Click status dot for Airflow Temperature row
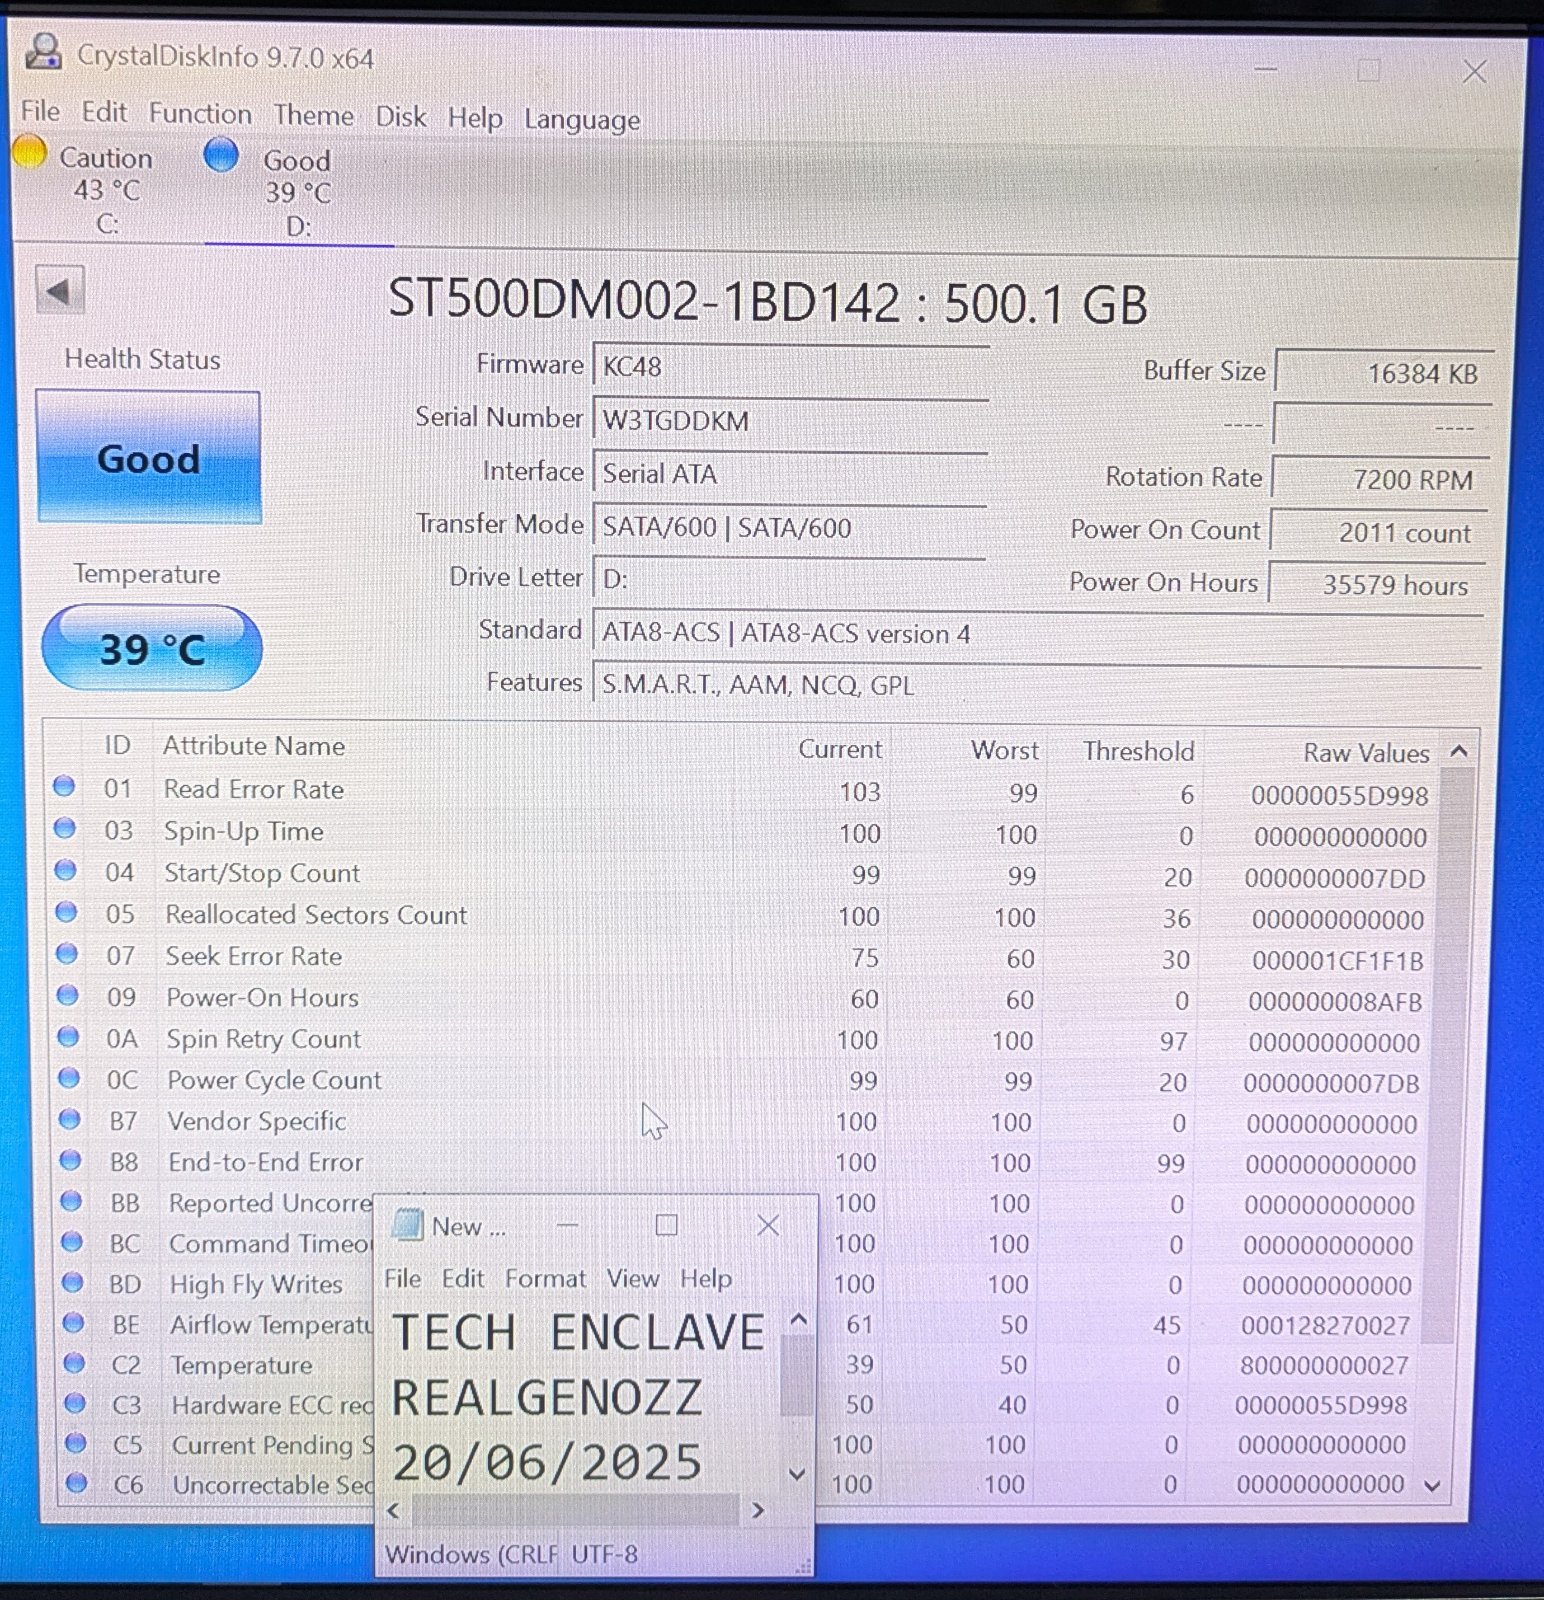The width and height of the screenshot is (1544, 1600). coord(73,1323)
